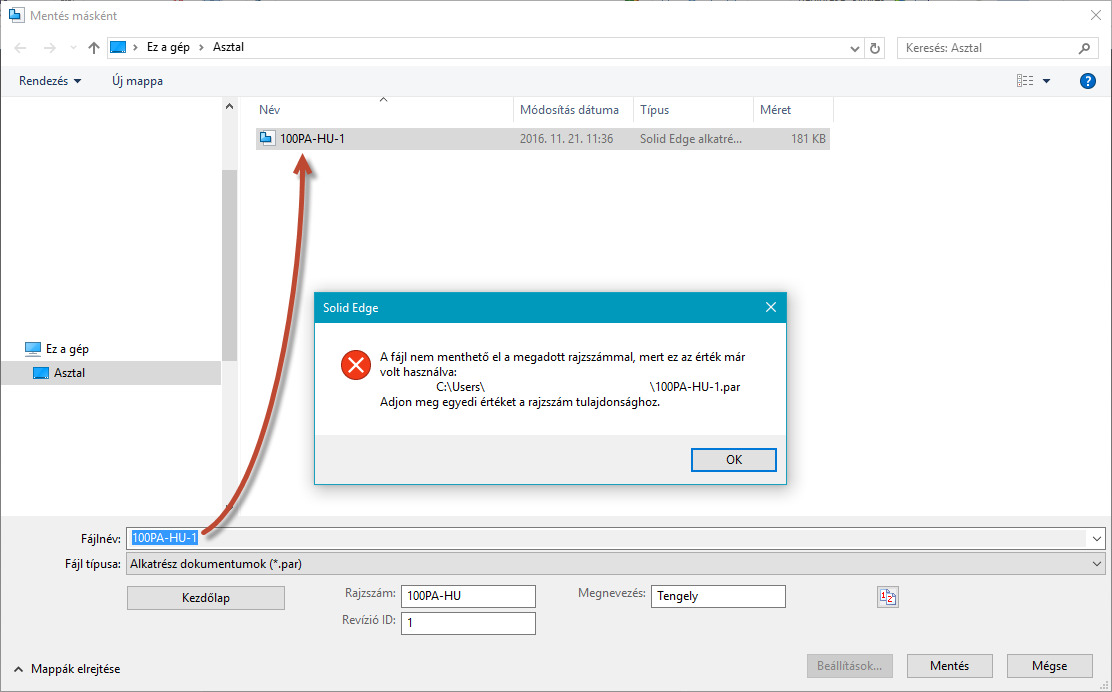Sort by the Méret column header
Image resolution: width=1112 pixels, height=692 pixels.
[x=793, y=110]
